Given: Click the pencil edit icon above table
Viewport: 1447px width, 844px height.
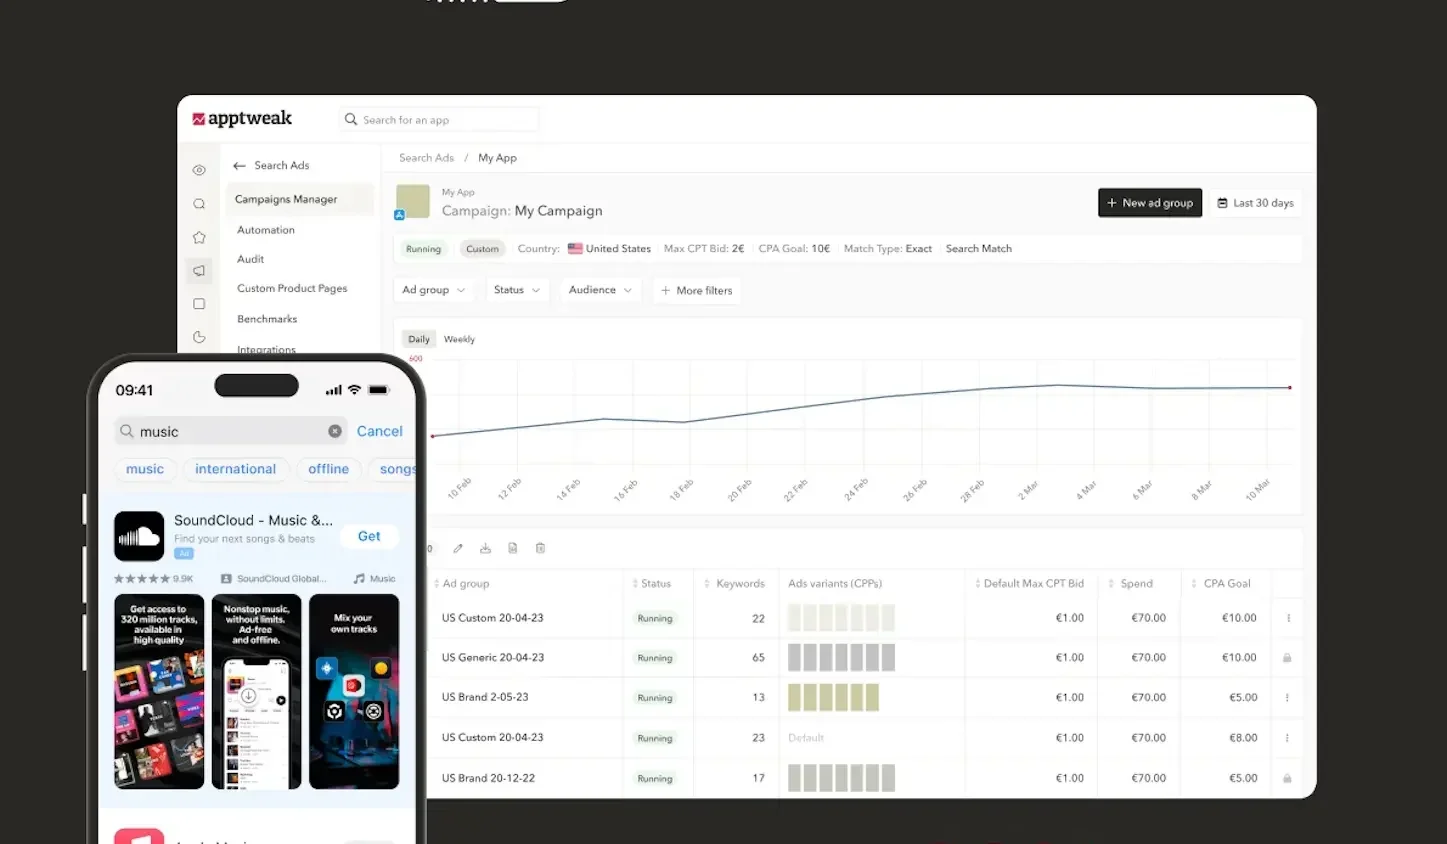Looking at the screenshot, I should (x=458, y=548).
